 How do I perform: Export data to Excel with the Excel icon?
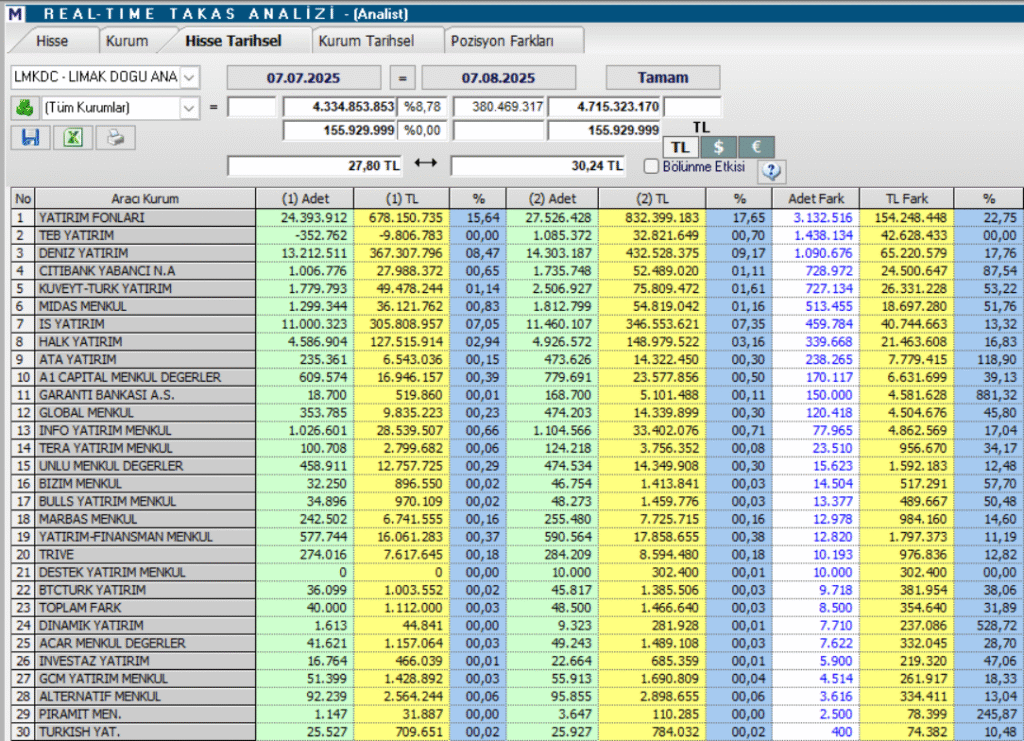coord(71,137)
